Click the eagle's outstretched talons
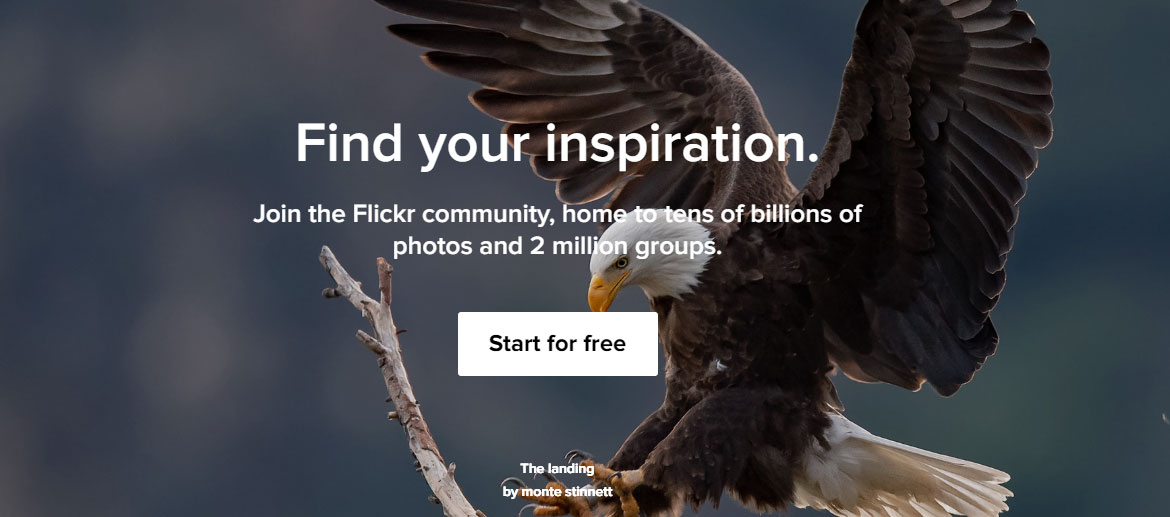1170x517 pixels. 589,485
